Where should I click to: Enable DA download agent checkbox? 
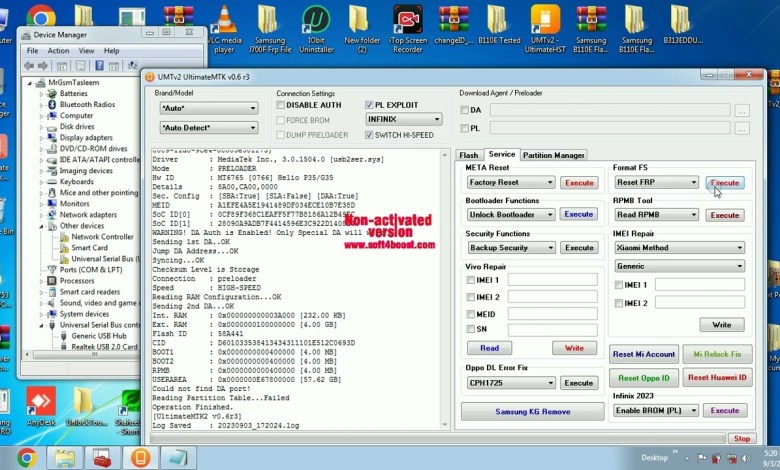coord(465,110)
